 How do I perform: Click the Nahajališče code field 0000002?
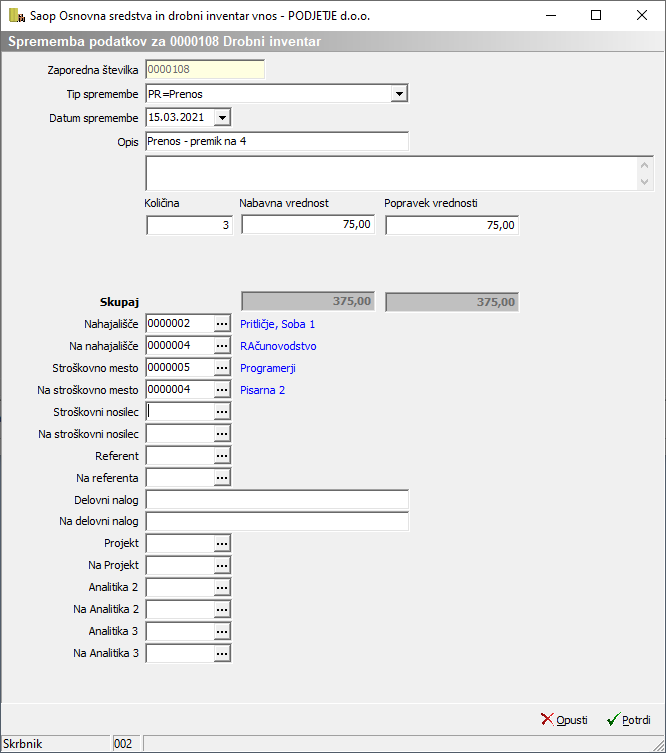pyautogui.click(x=180, y=324)
